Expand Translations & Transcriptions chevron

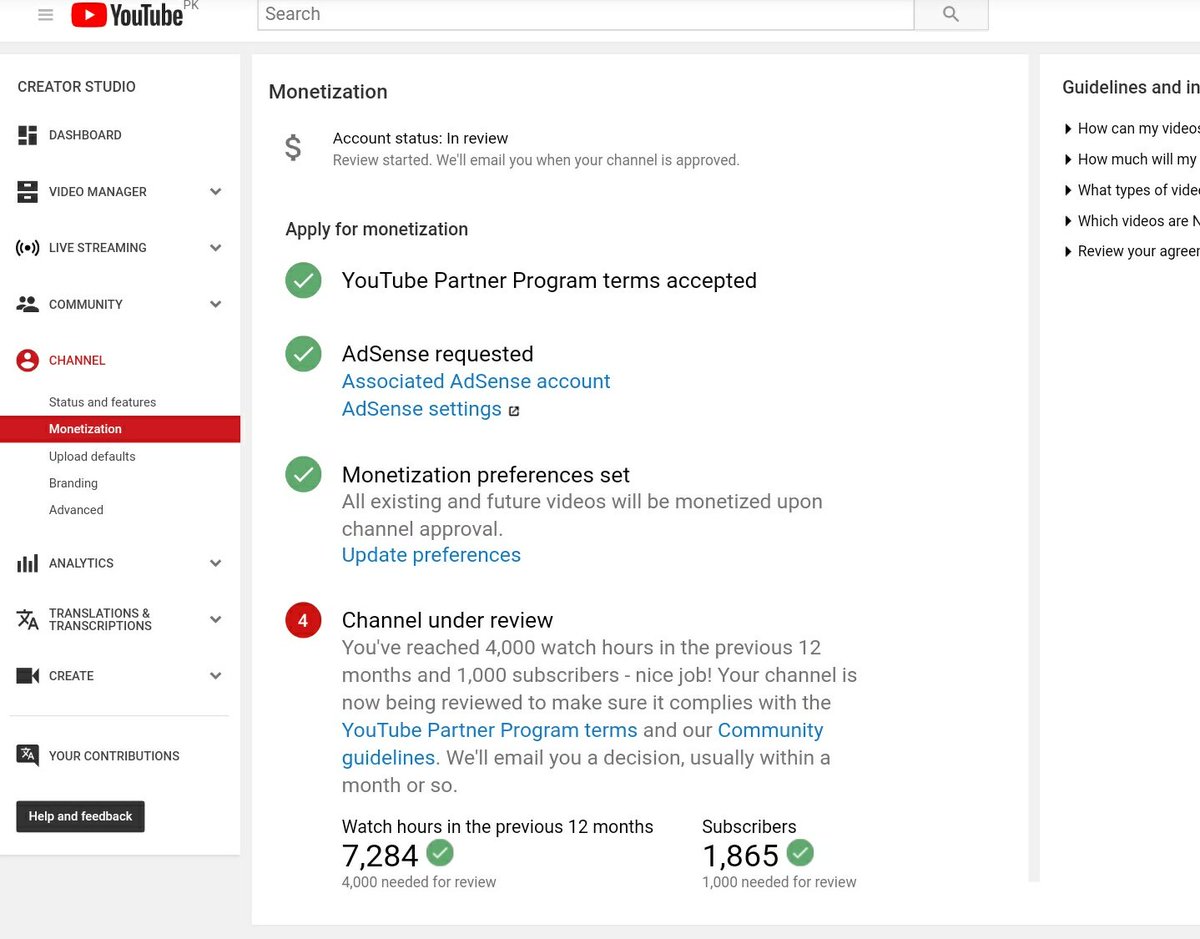point(215,619)
